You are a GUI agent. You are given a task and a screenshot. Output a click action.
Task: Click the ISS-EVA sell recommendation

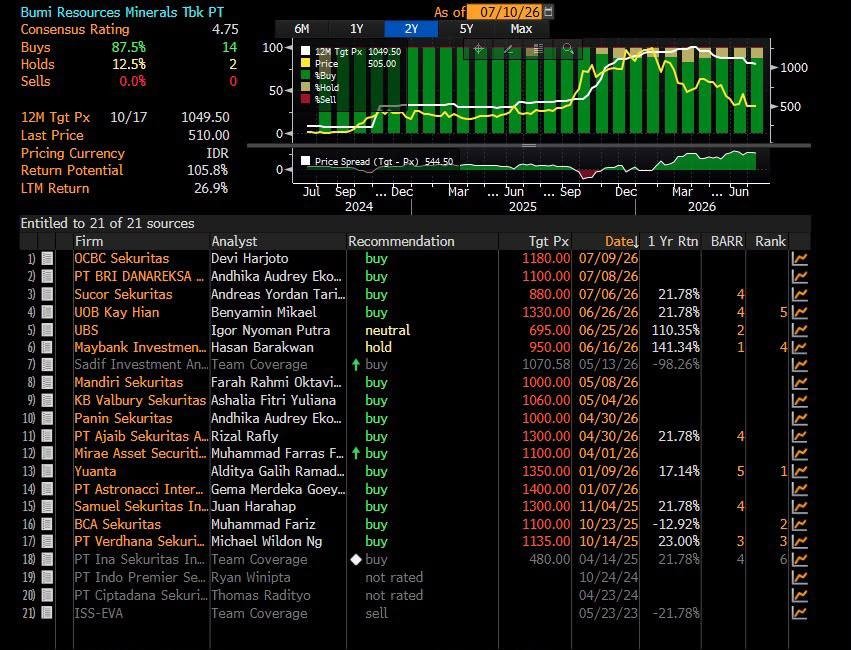[377, 613]
